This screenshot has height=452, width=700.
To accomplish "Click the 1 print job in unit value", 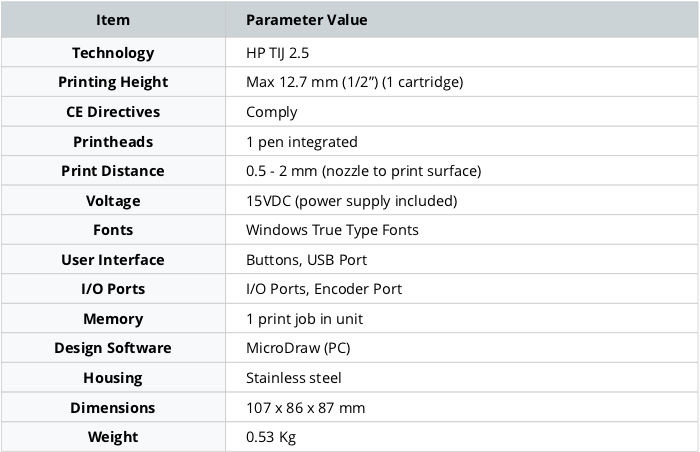I will 304,319.
